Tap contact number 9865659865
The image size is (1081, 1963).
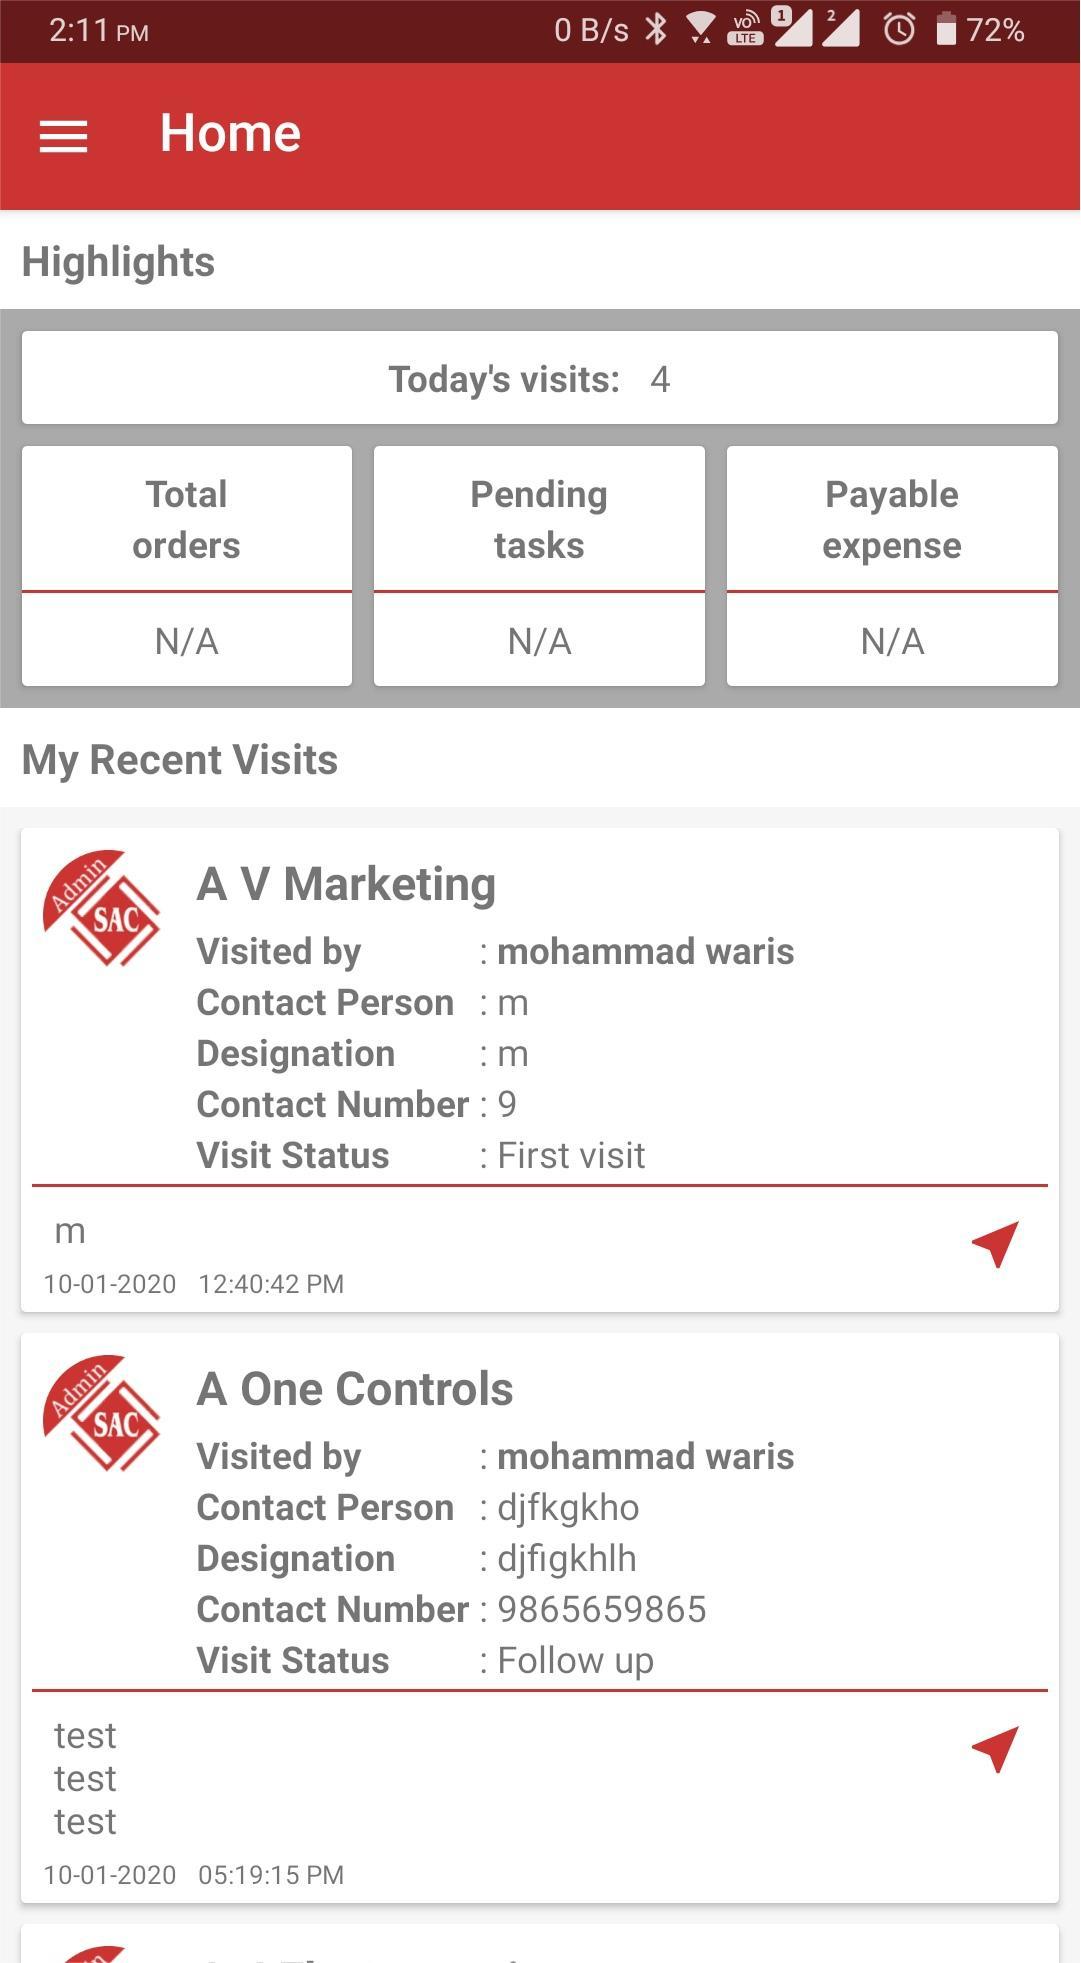[602, 1610]
